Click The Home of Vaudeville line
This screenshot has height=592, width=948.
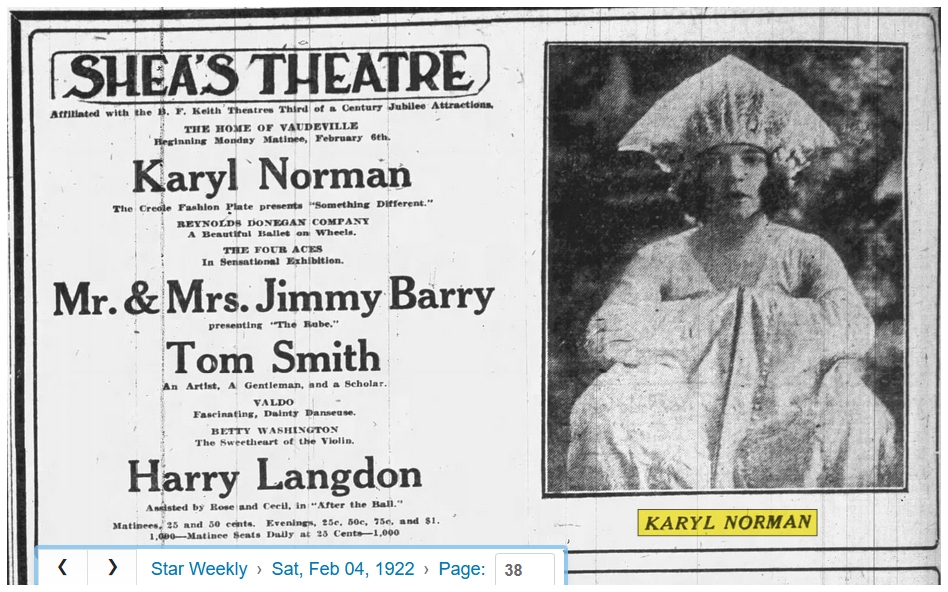(x=272, y=127)
